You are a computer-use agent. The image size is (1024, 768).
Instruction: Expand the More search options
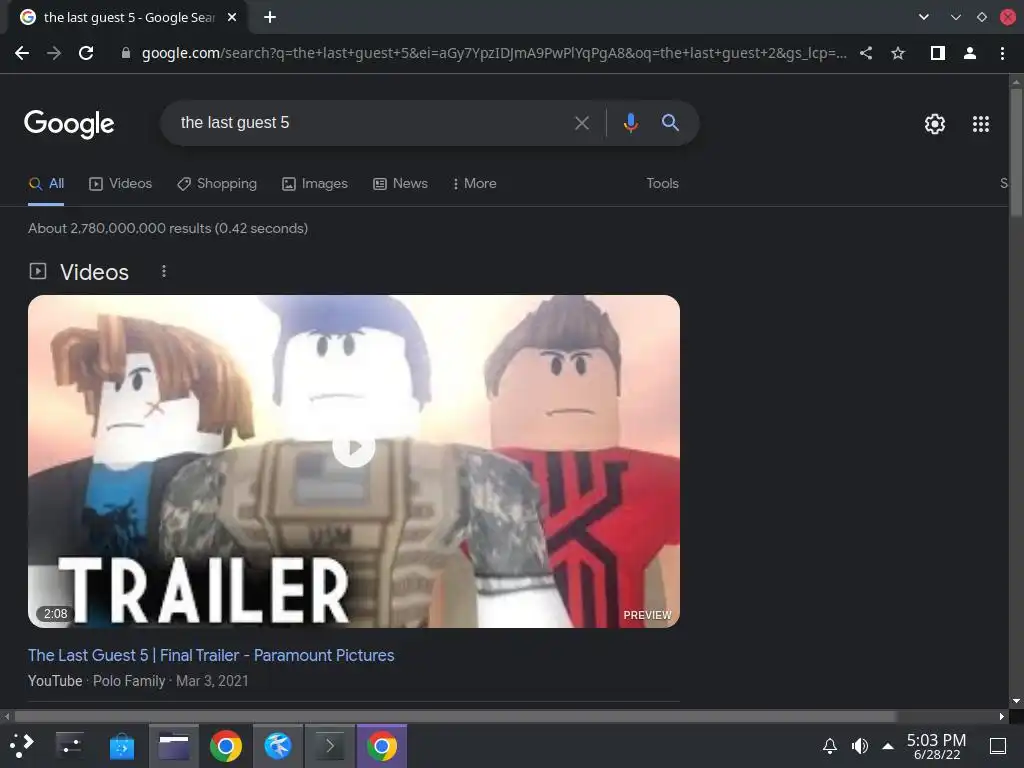point(474,184)
